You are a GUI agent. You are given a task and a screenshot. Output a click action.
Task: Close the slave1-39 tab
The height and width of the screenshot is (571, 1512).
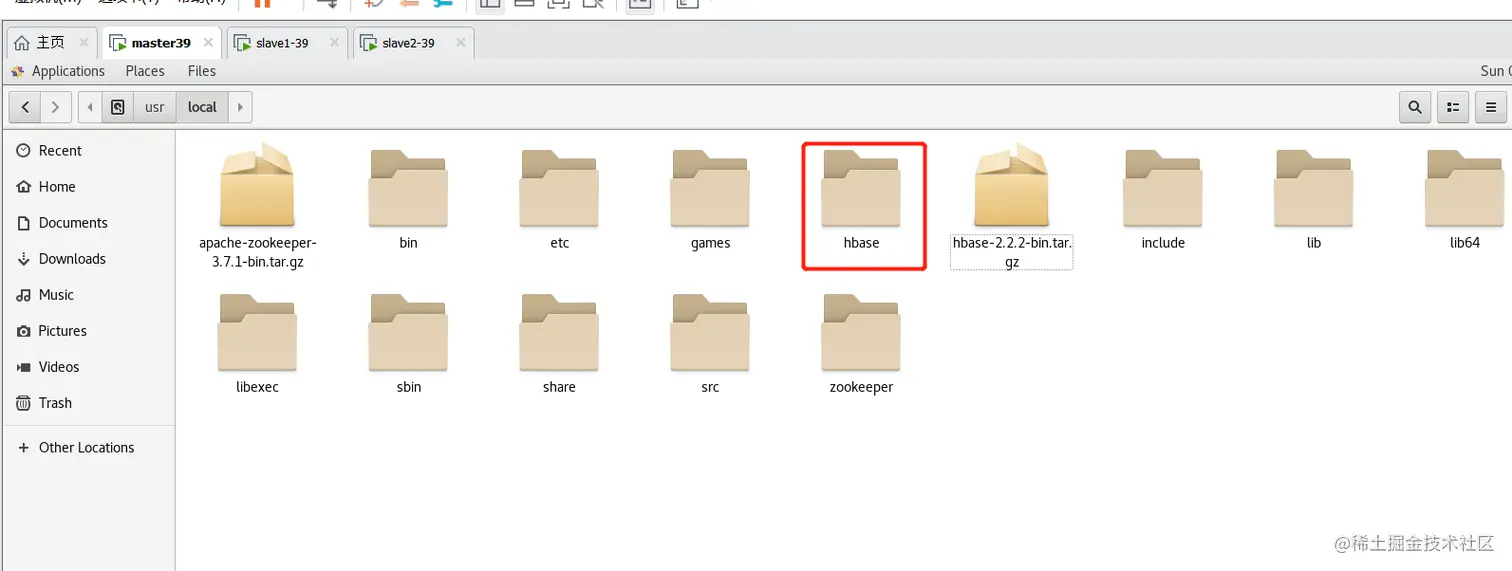pyautogui.click(x=334, y=43)
